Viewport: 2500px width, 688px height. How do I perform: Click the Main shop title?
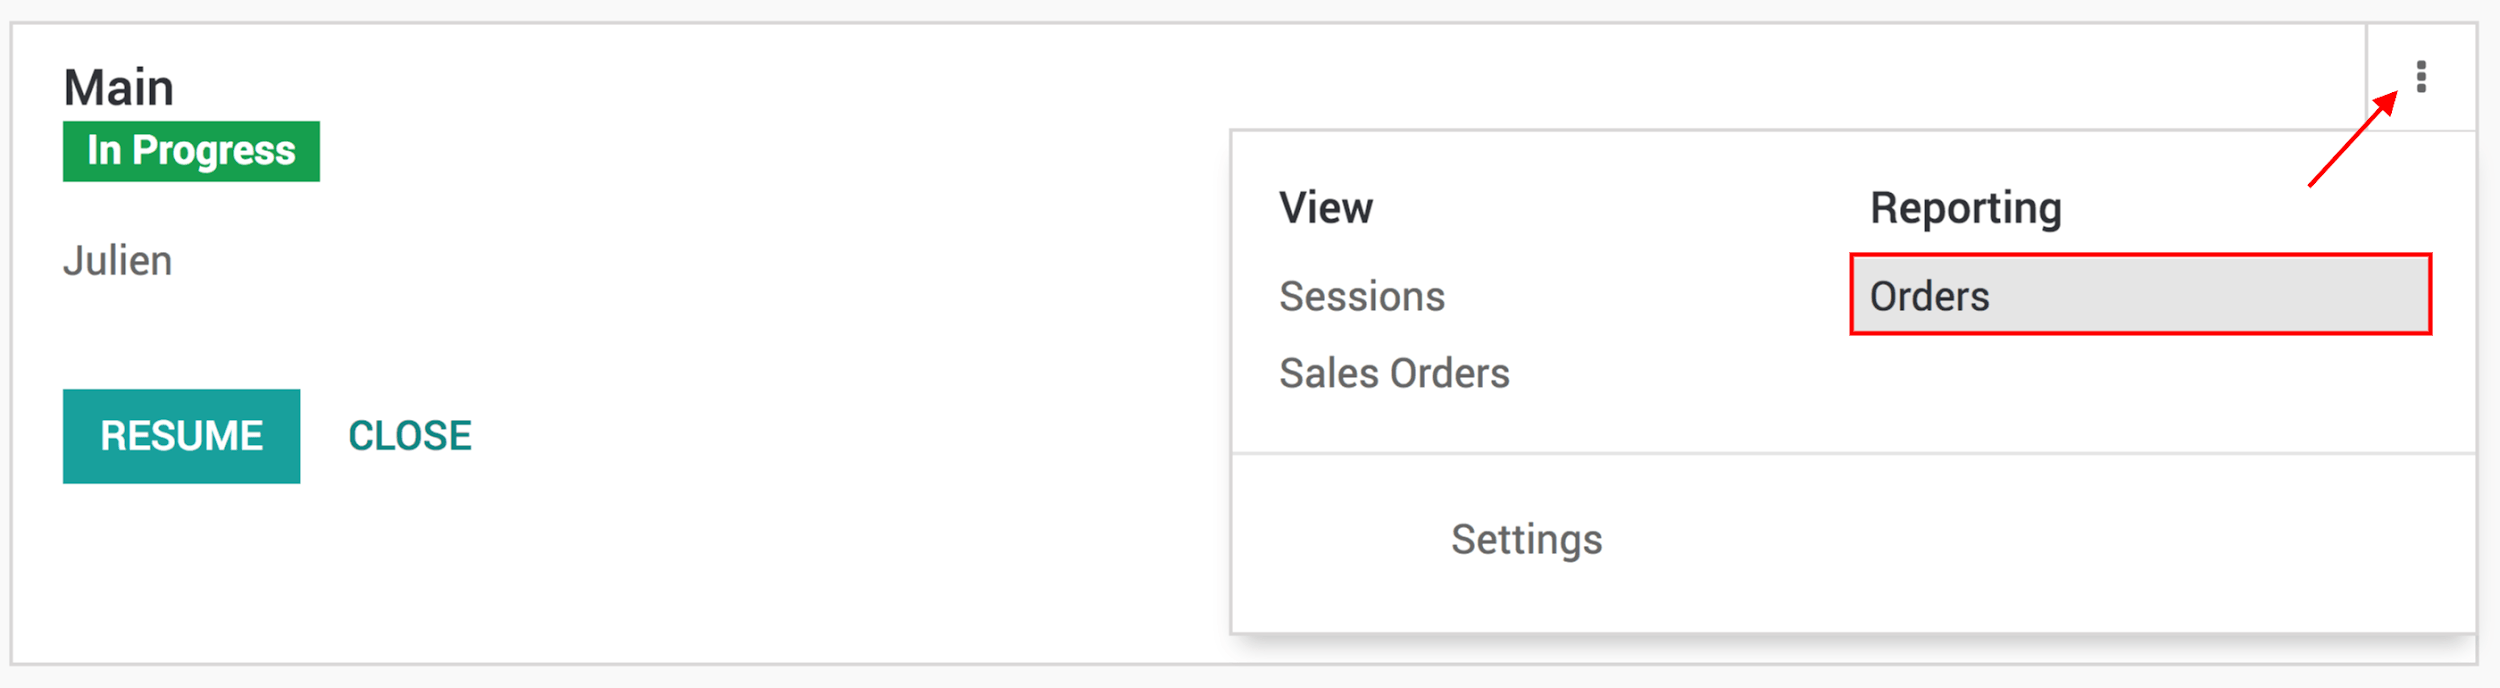pos(119,86)
